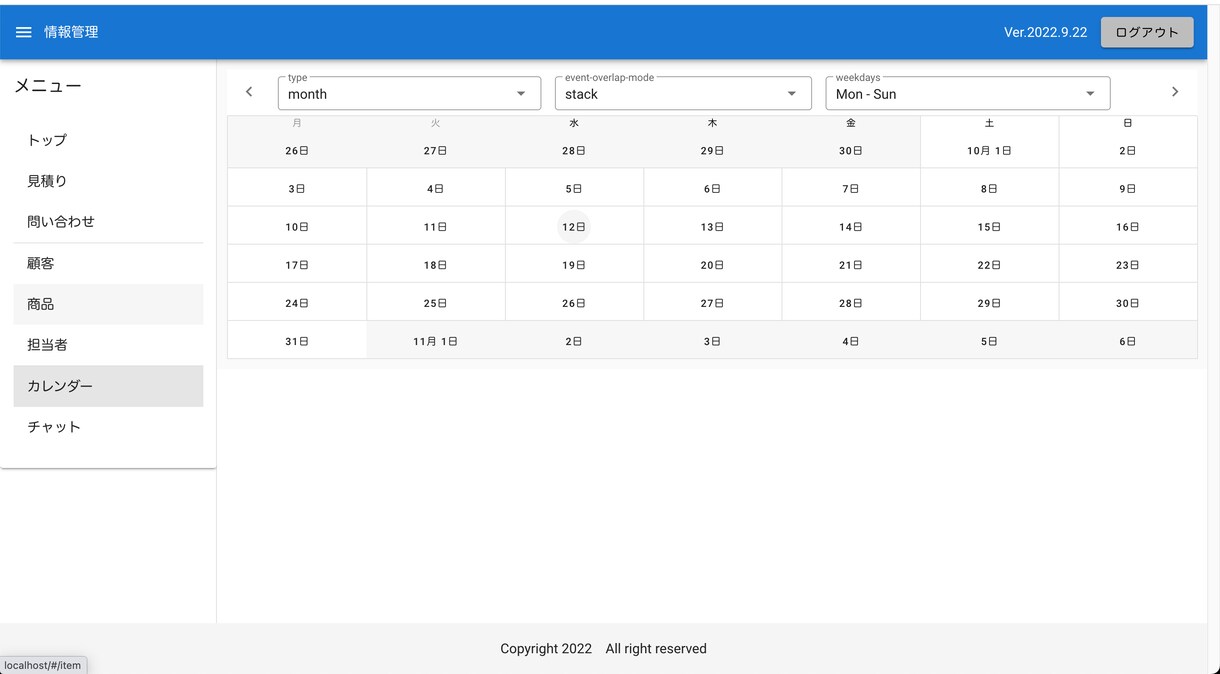Click the 24日 date

click(x=297, y=303)
